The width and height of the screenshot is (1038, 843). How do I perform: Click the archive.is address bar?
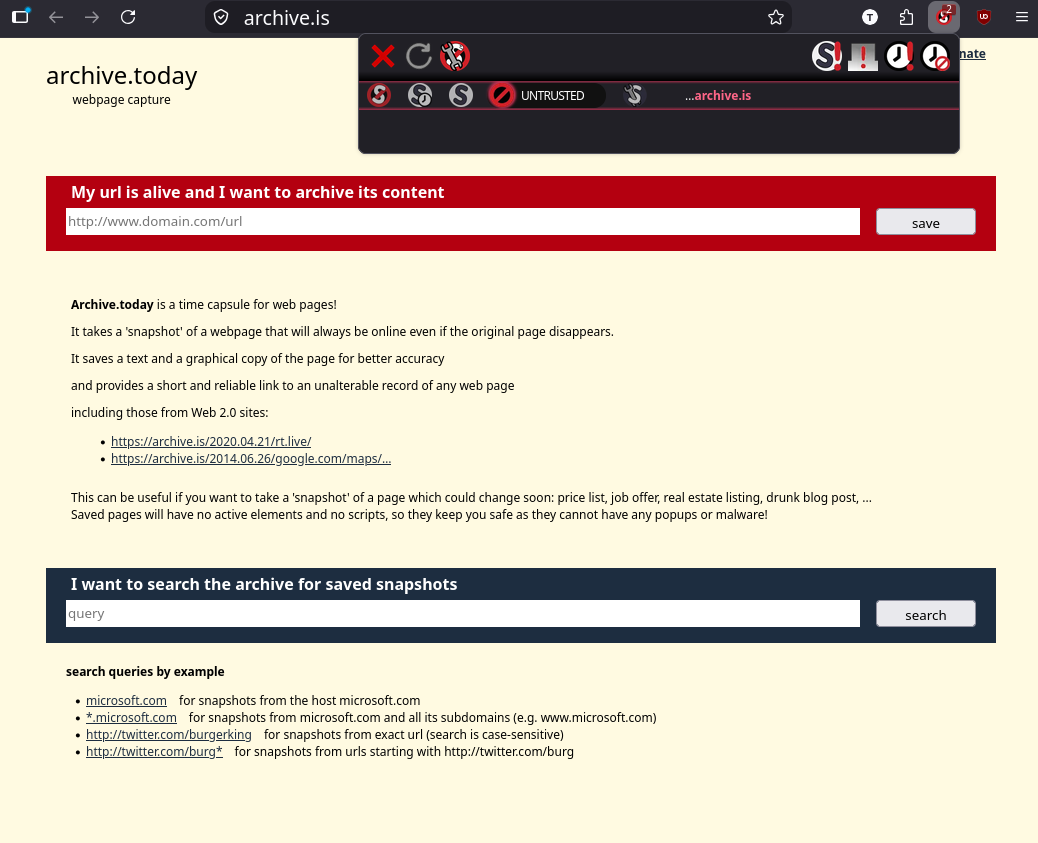496,18
